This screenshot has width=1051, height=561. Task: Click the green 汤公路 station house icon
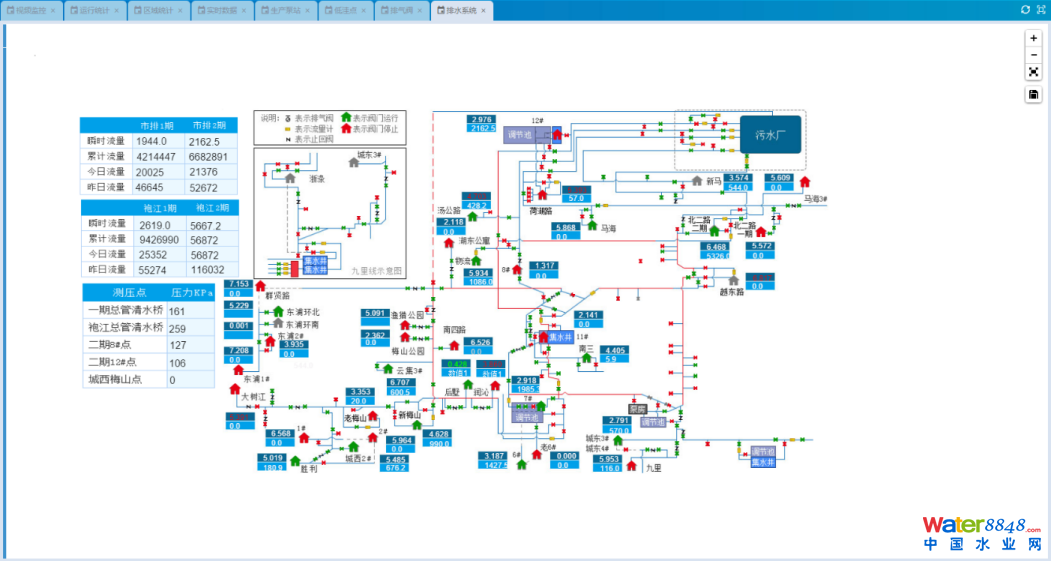pyautogui.click(x=471, y=217)
